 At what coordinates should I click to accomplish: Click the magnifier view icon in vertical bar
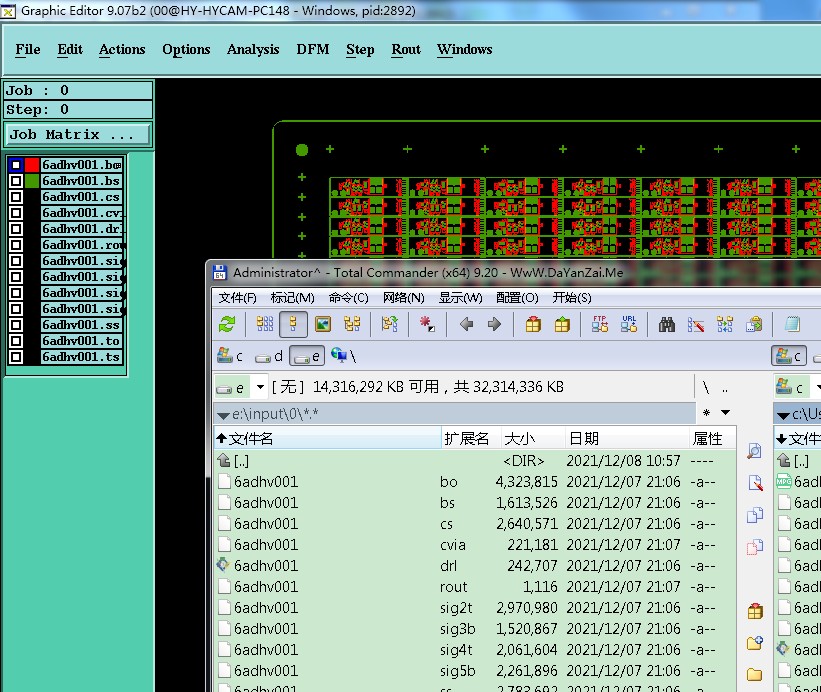tap(755, 451)
